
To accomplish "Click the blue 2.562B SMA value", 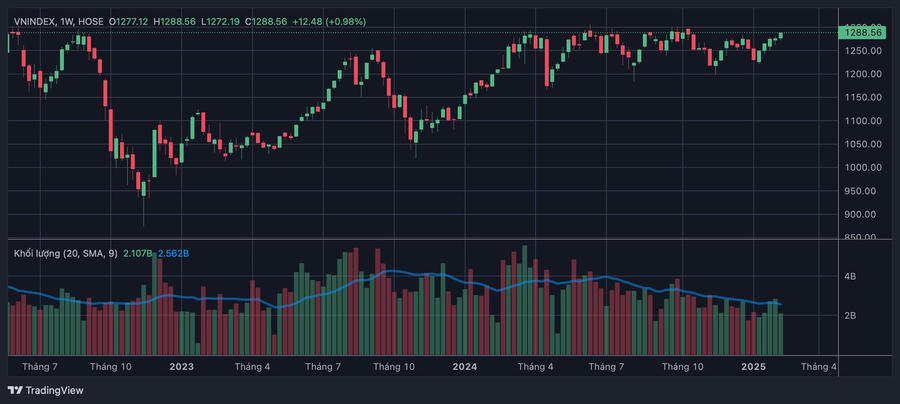I will pyautogui.click(x=173, y=253).
